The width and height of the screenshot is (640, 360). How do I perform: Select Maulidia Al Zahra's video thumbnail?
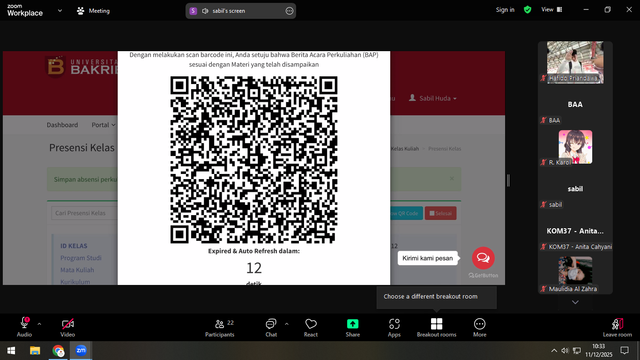(575, 273)
